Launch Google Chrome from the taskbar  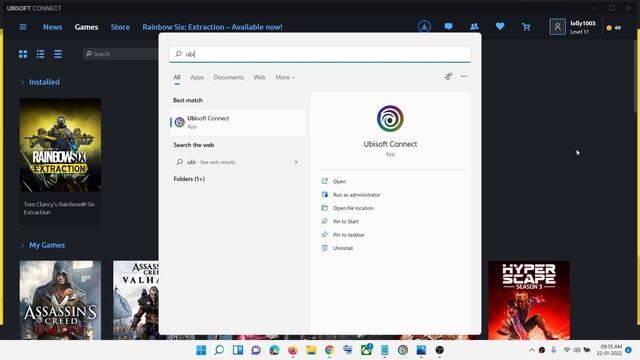[329, 350]
